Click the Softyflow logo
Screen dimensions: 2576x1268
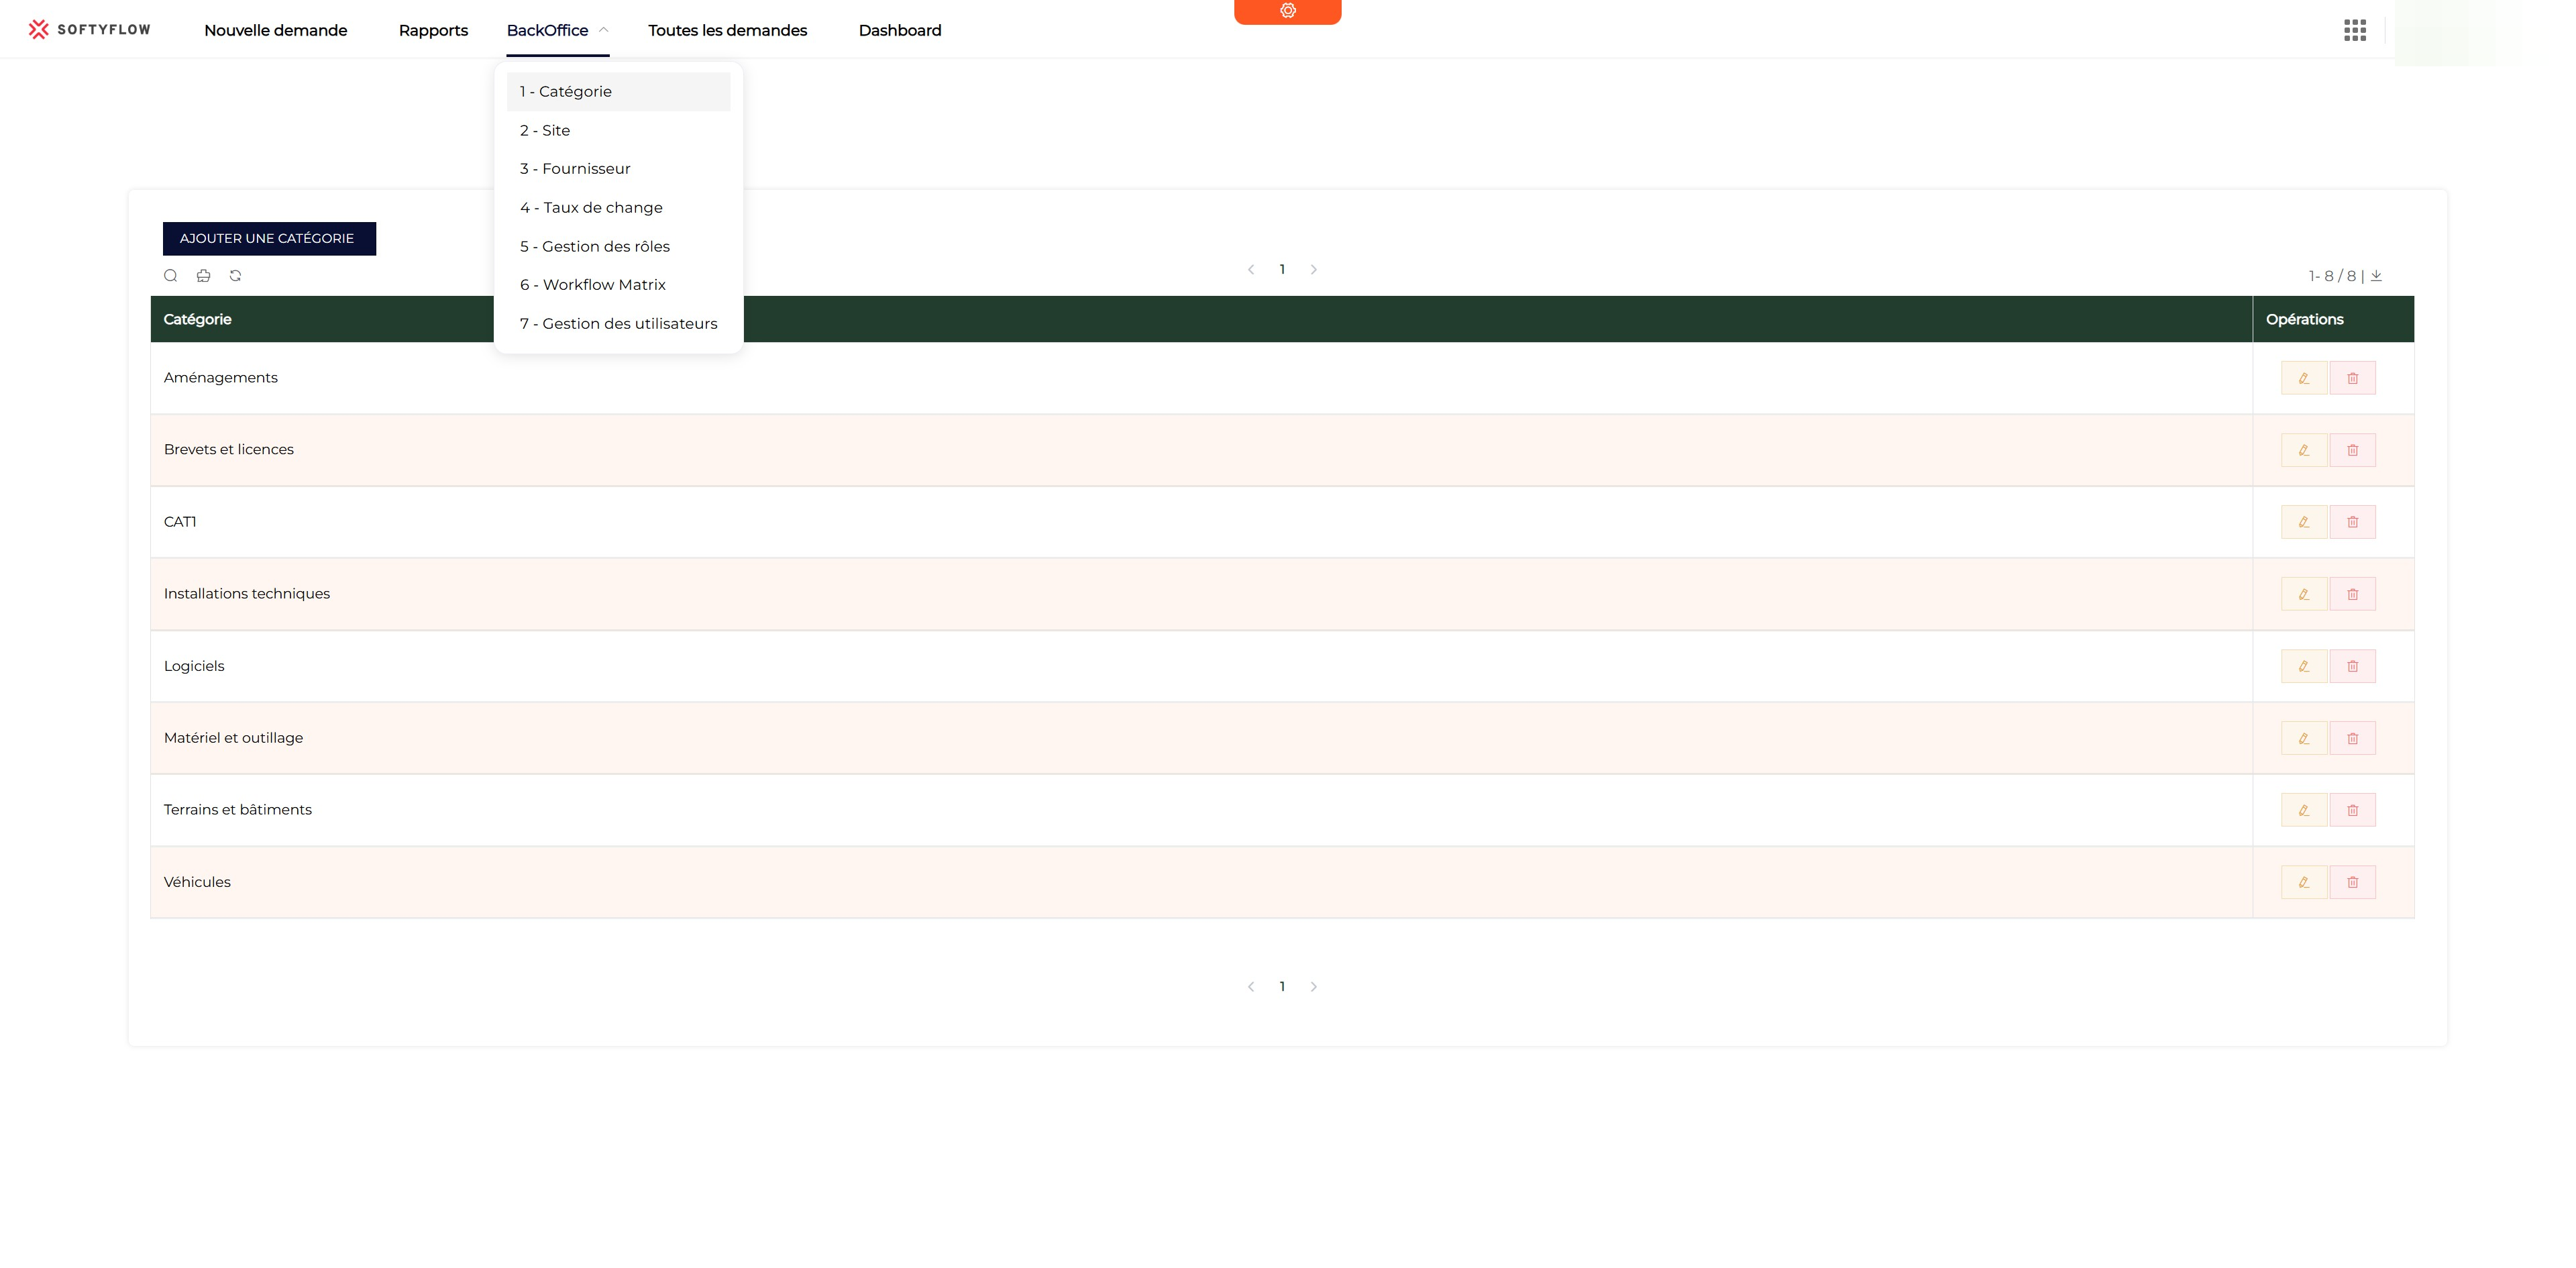[x=90, y=30]
